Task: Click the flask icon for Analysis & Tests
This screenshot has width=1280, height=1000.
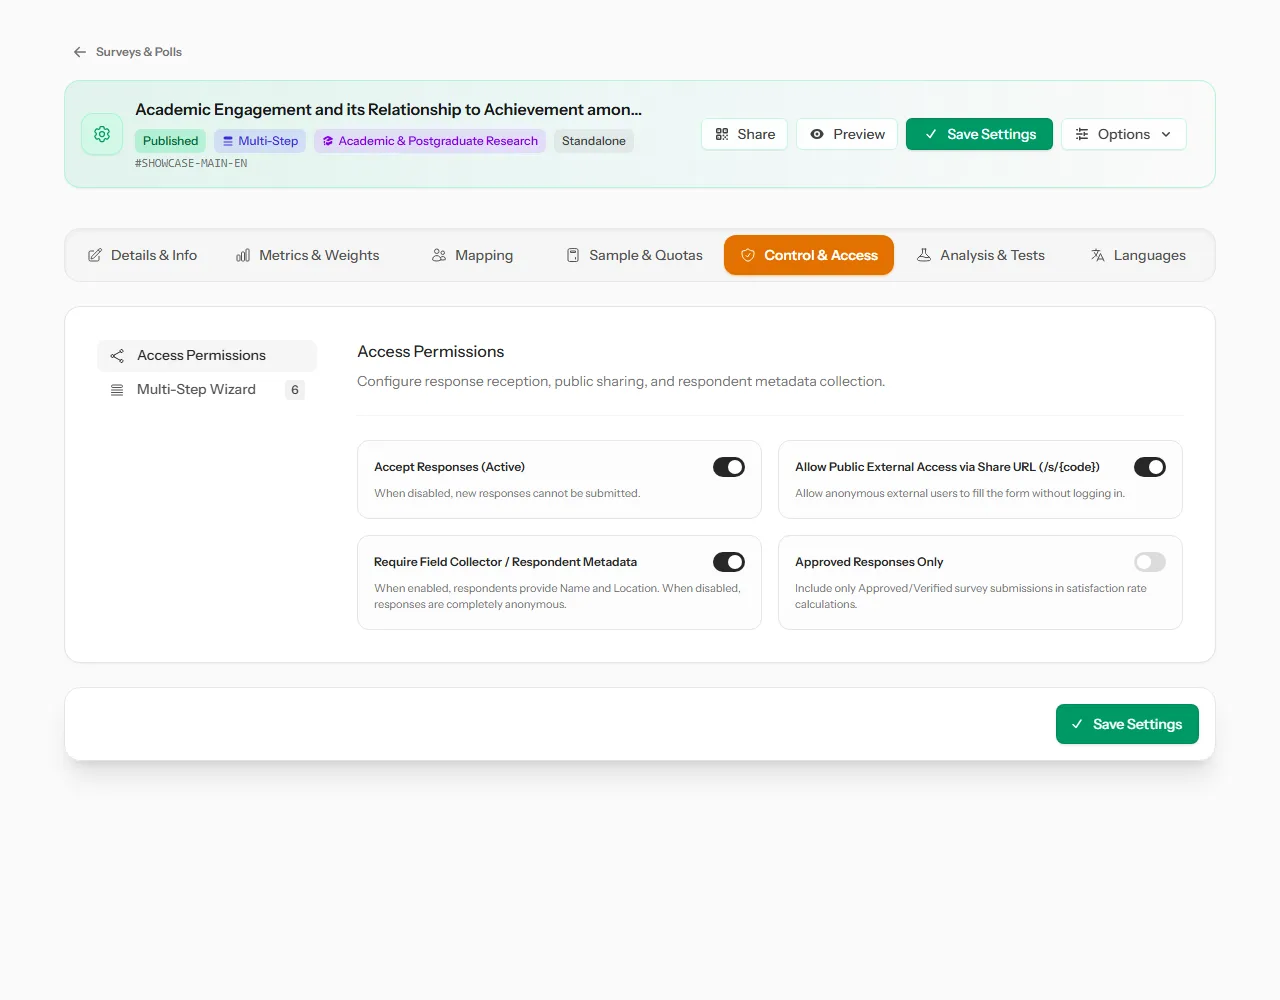Action: [x=924, y=255]
